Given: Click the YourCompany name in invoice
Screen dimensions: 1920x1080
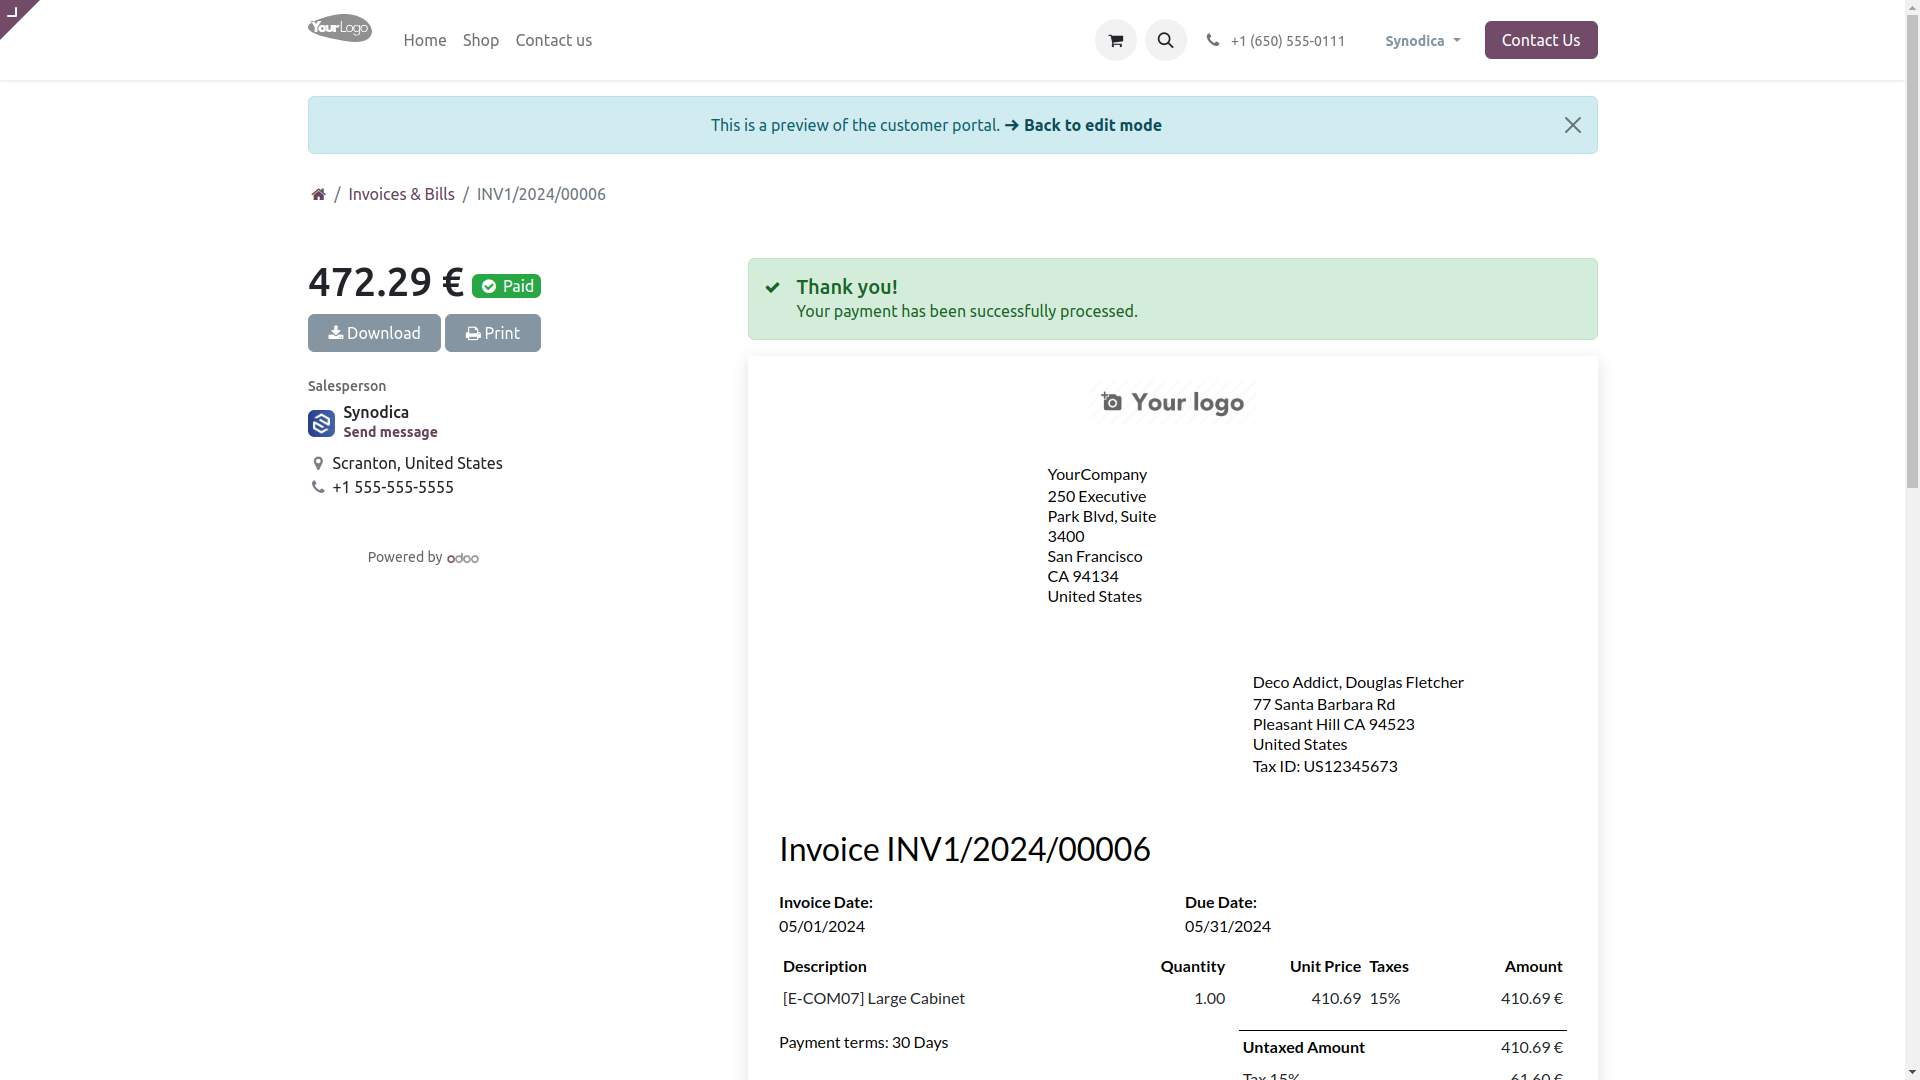Looking at the screenshot, I should (1096, 474).
